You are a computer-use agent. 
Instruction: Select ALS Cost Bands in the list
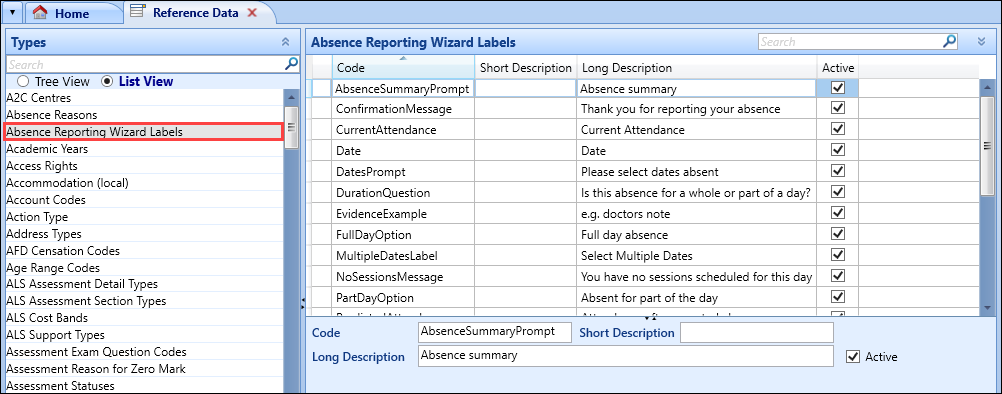pyautogui.click(x=144, y=318)
